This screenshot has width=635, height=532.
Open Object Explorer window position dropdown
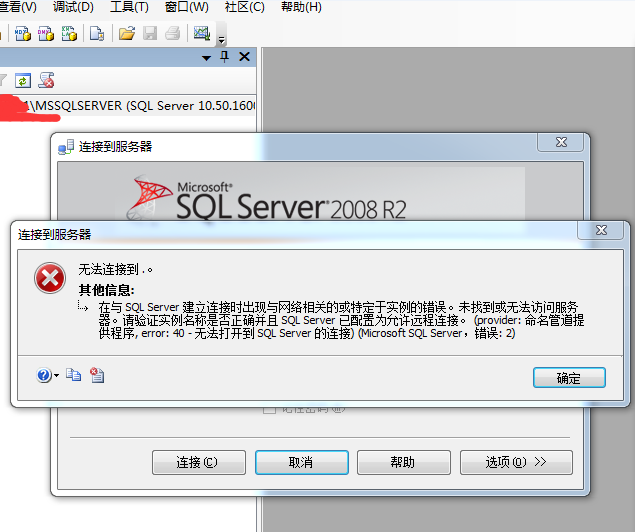207,58
